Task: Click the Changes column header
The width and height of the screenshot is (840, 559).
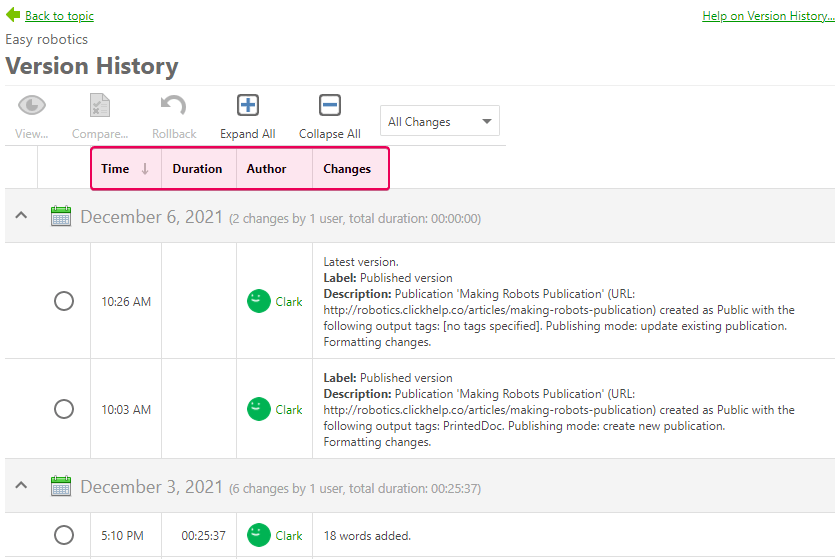Action: (x=347, y=169)
